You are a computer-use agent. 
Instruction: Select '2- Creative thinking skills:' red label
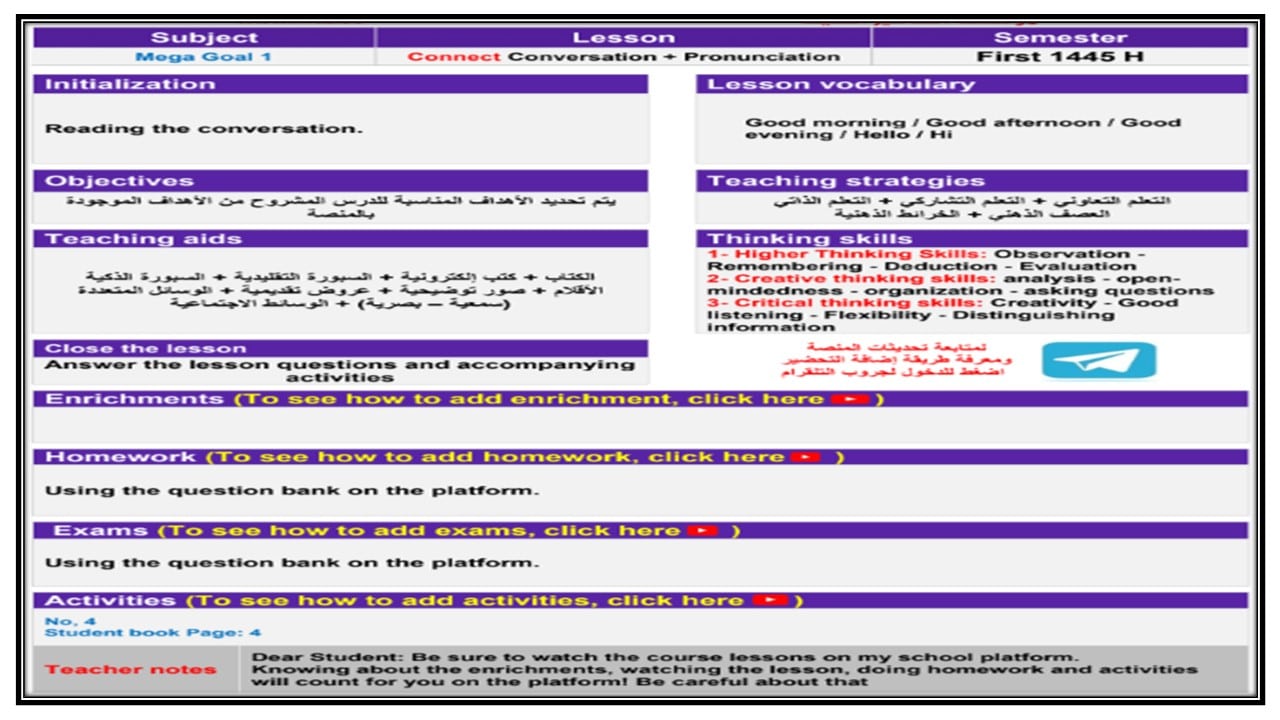point(853,279)
